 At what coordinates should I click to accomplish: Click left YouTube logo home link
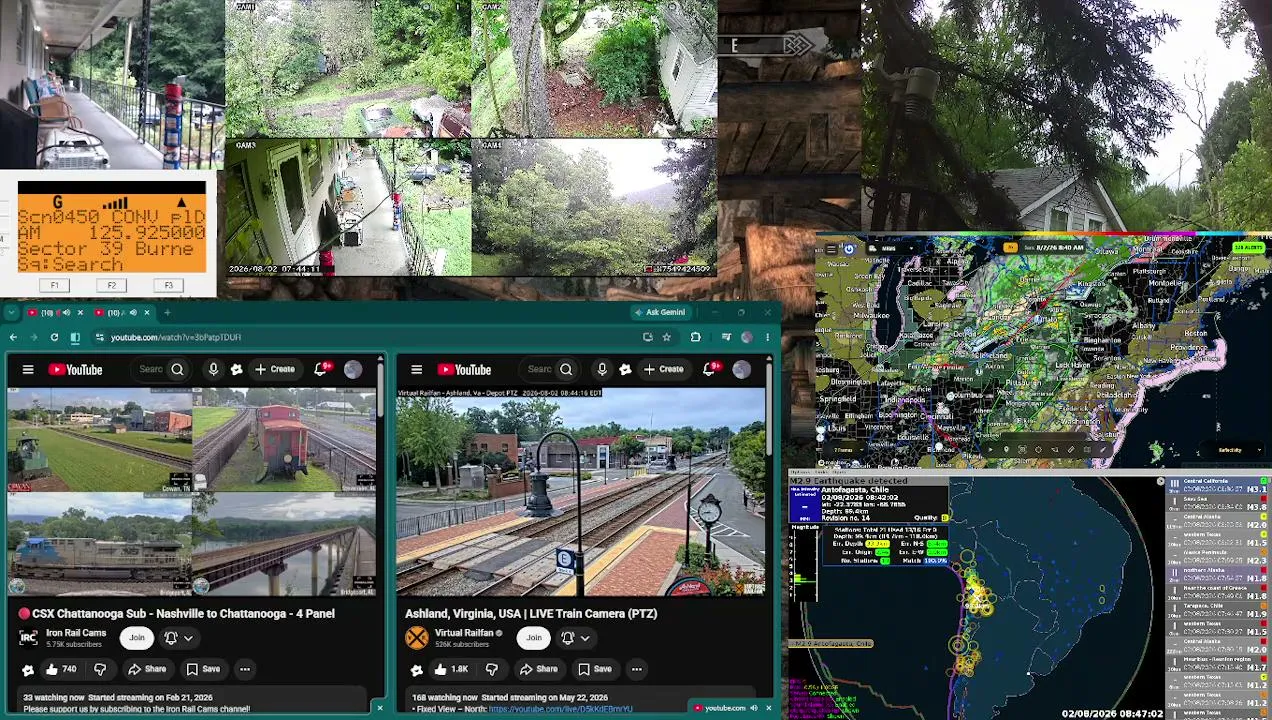(75, 370)
